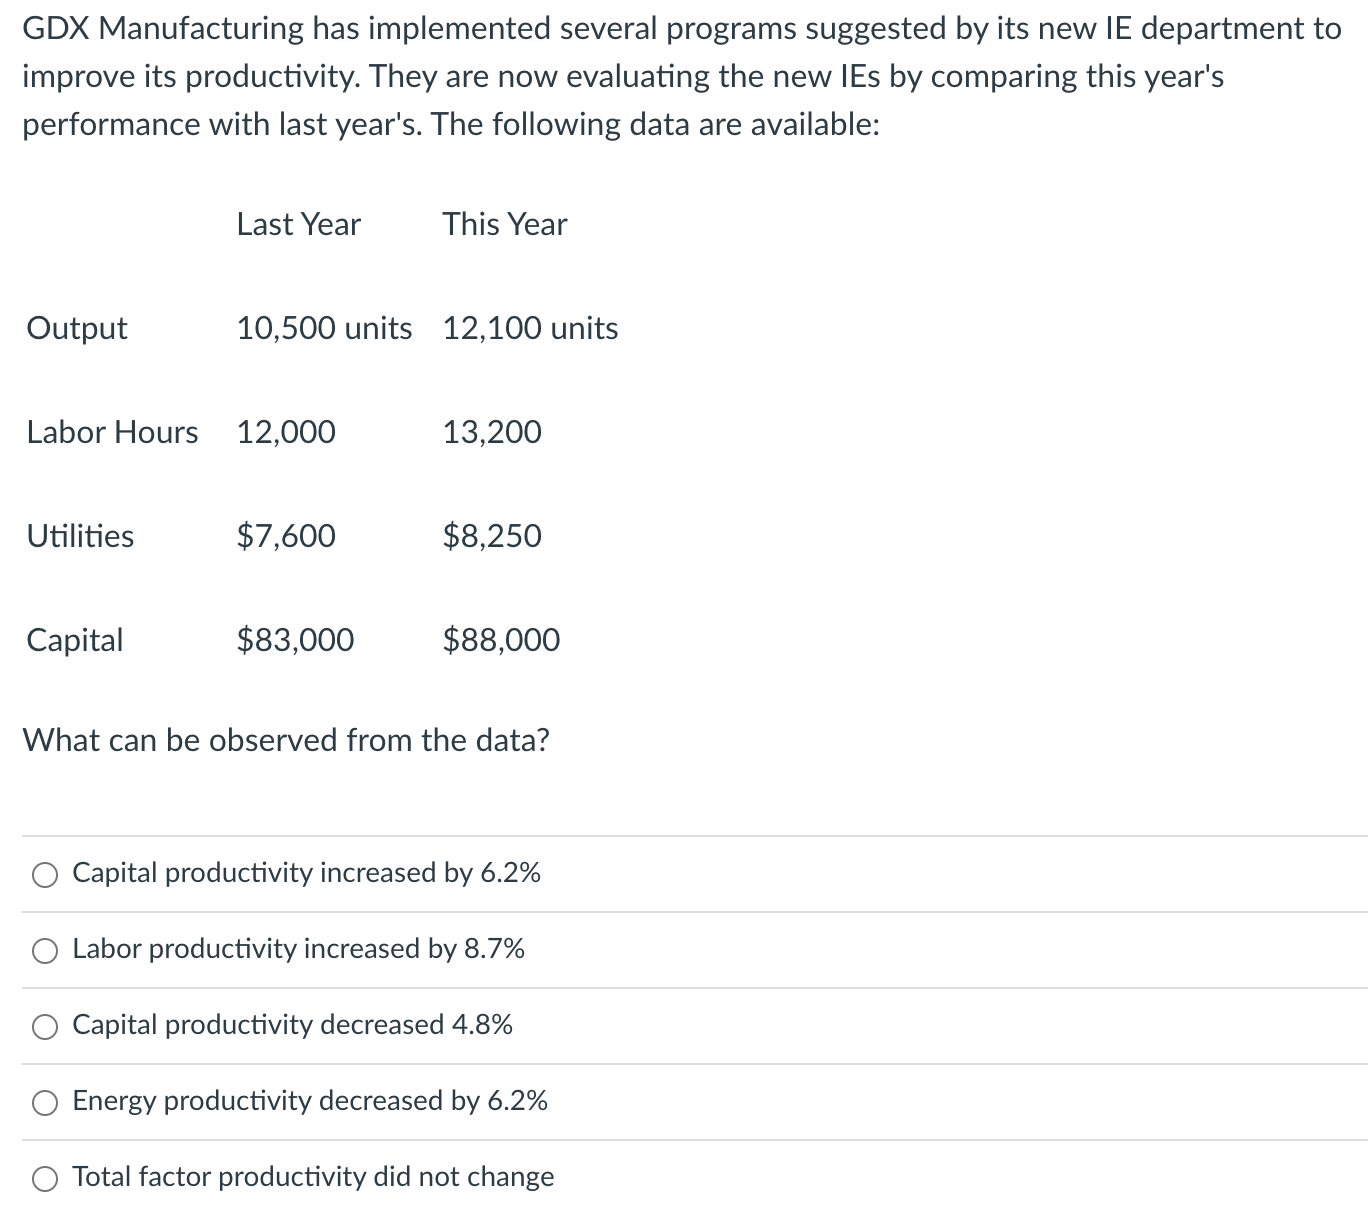Click the answer text 'Energy productivity decreased by 6.2%'
Screen dimensions: 1368x1218
pos(309,1101)
